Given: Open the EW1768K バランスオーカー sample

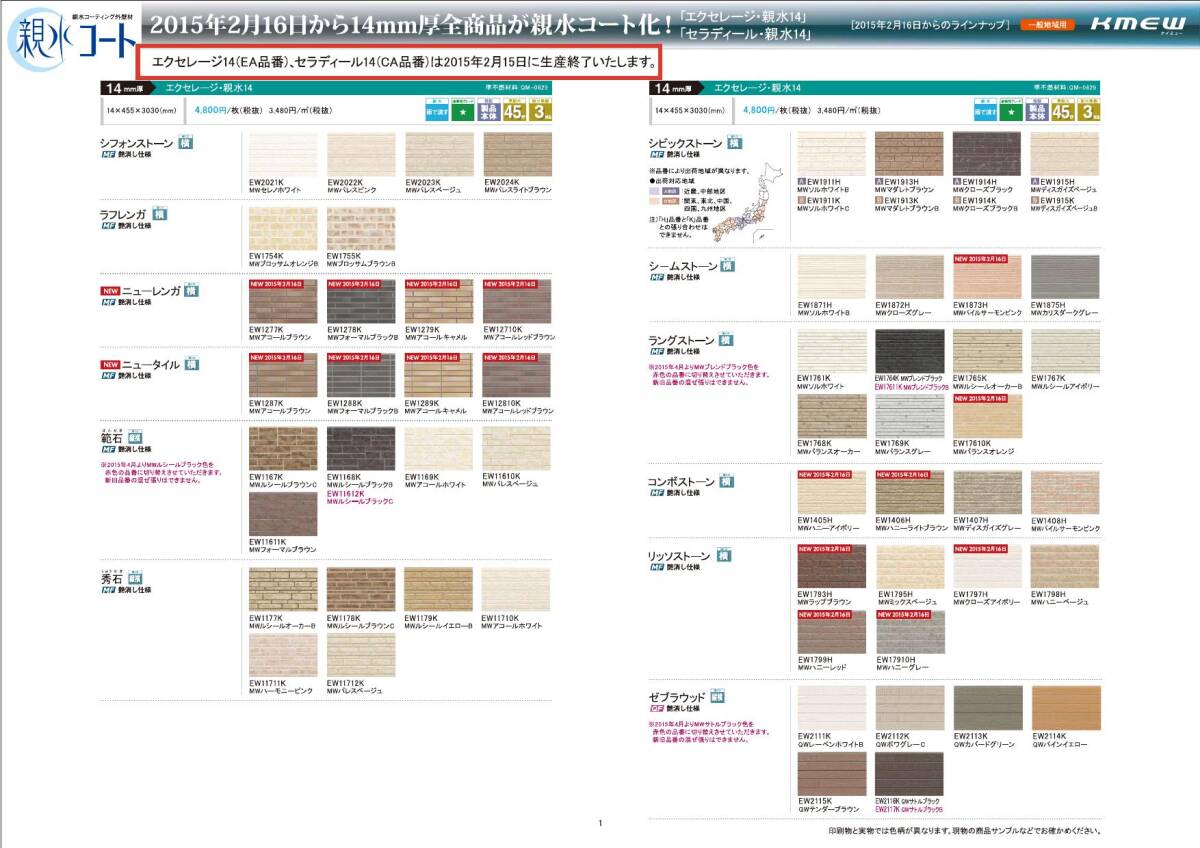Looking at the screenshot, I should tap(831, 417).
